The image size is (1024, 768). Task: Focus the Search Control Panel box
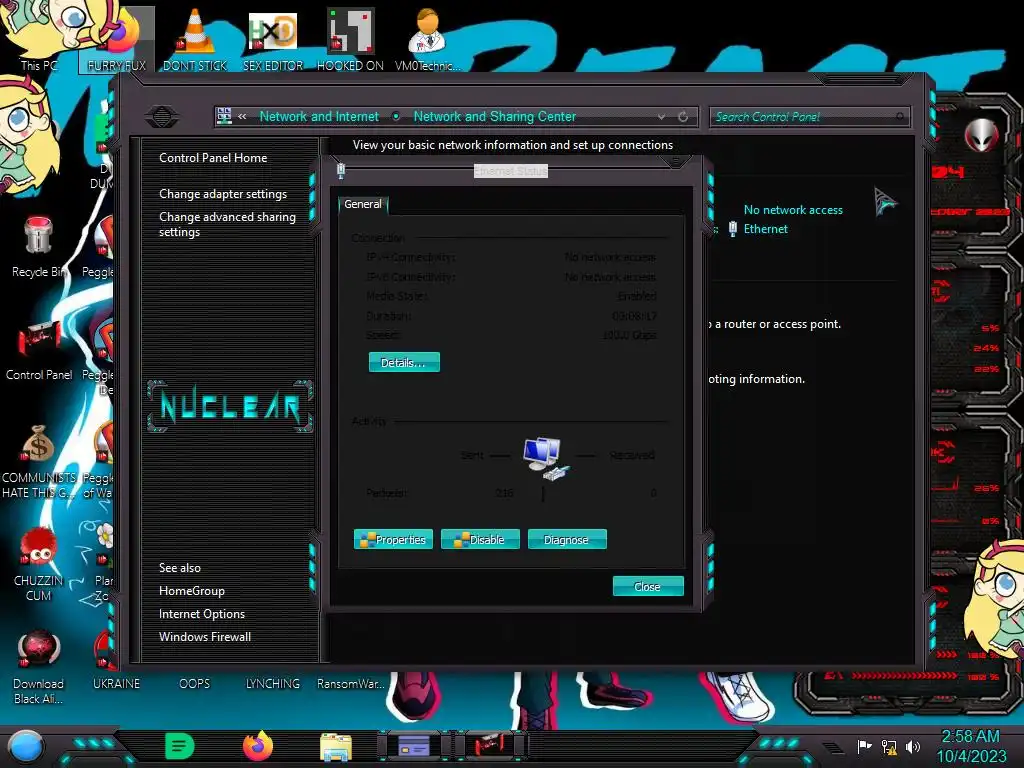[810, 117]
